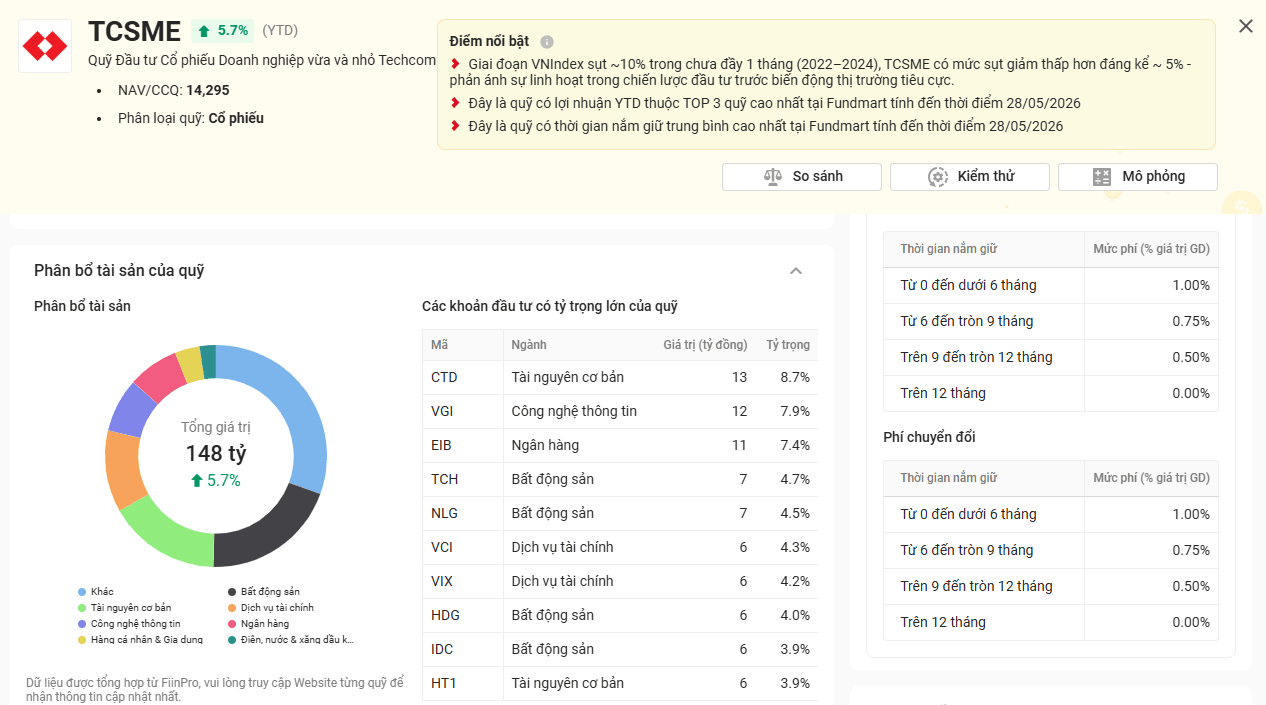Open the Mô phỏng simulation button
Screen dimensions: 1266x705
click(1138, 177)
